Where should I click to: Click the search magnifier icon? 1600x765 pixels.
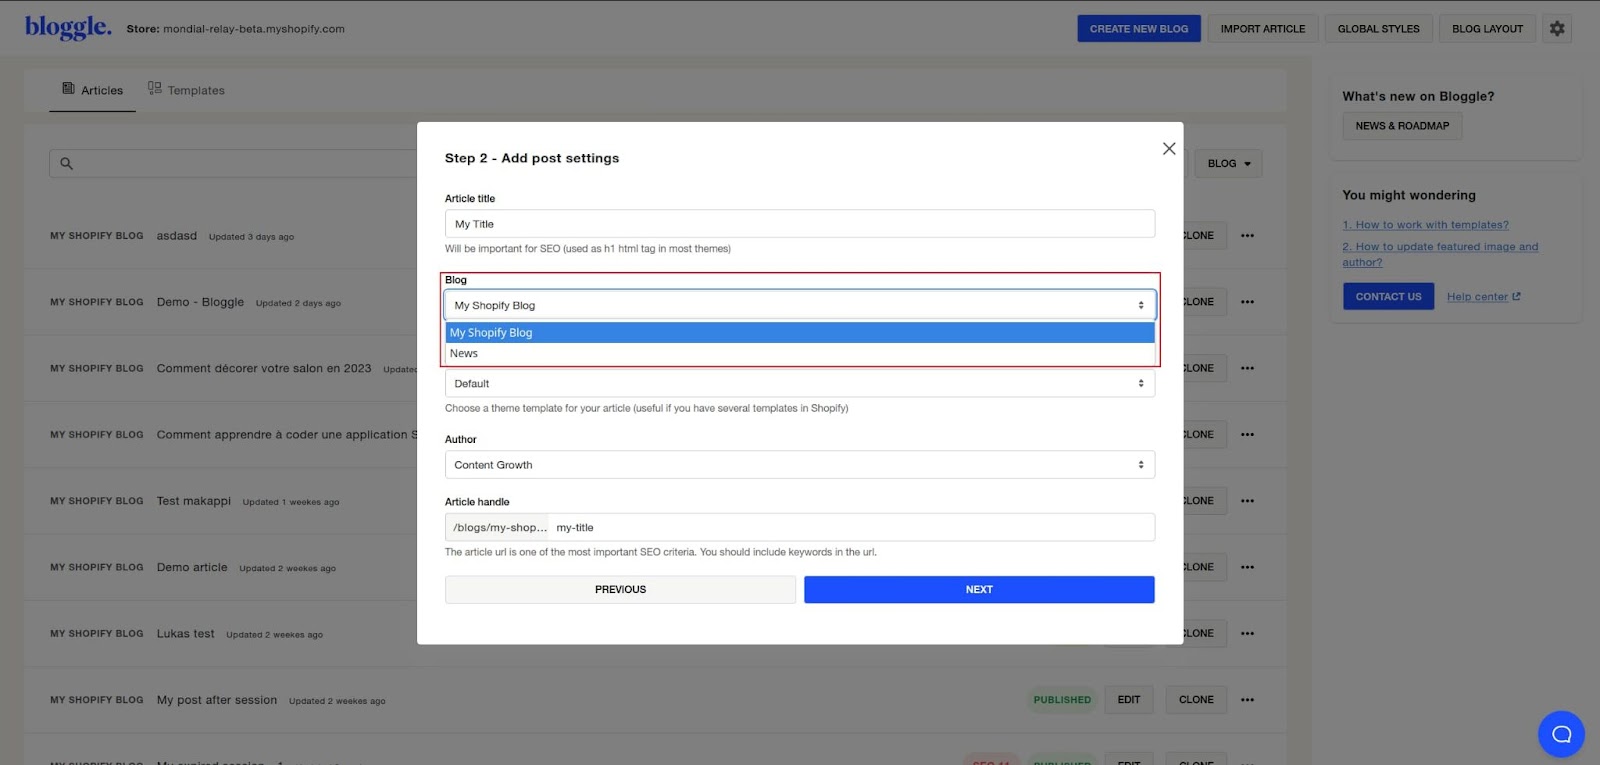coord(66,163)
